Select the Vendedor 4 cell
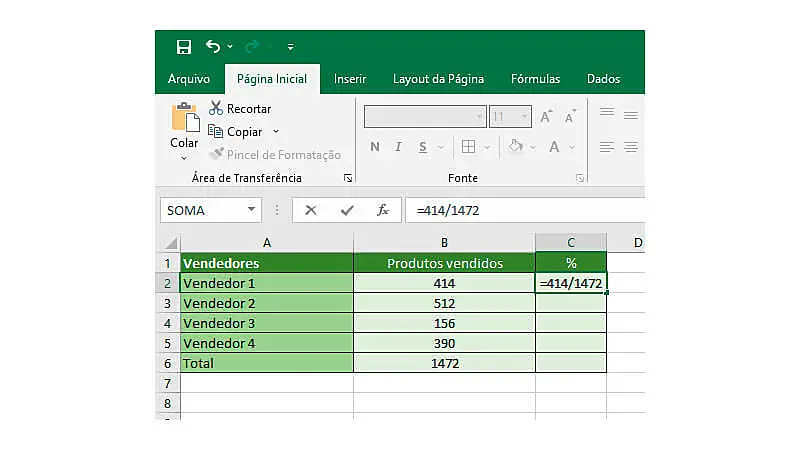This screenshot has height=450, width=800. tap(267, 343)
